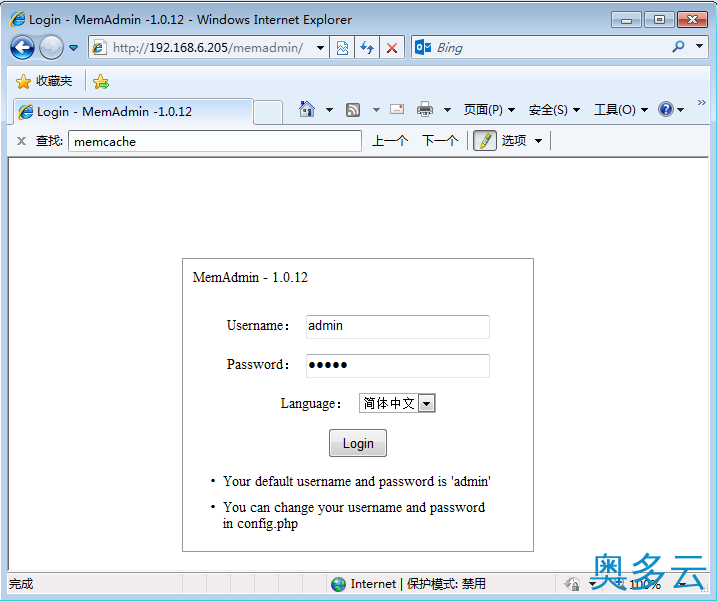The height and width of the screenshot is (601, 717).
Task: Open the 收藏夹 favorites button
Action: [x=44, y=81]
